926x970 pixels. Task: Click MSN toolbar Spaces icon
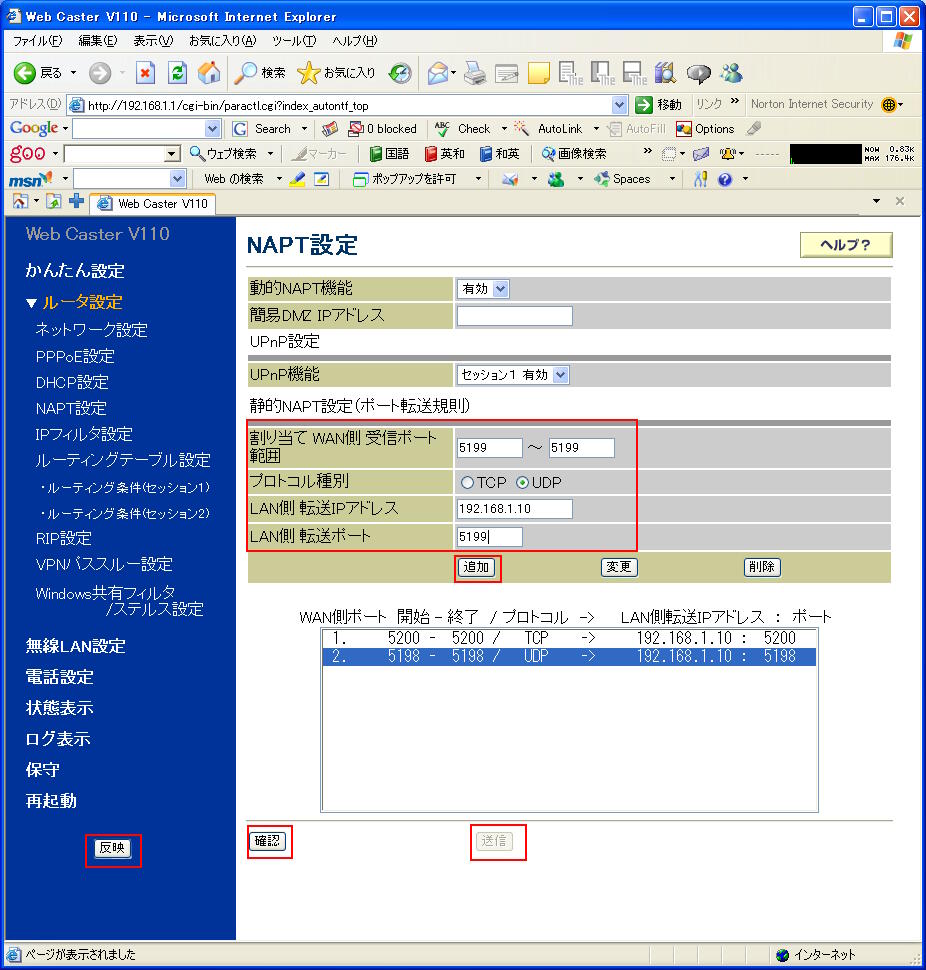[601, 179]
